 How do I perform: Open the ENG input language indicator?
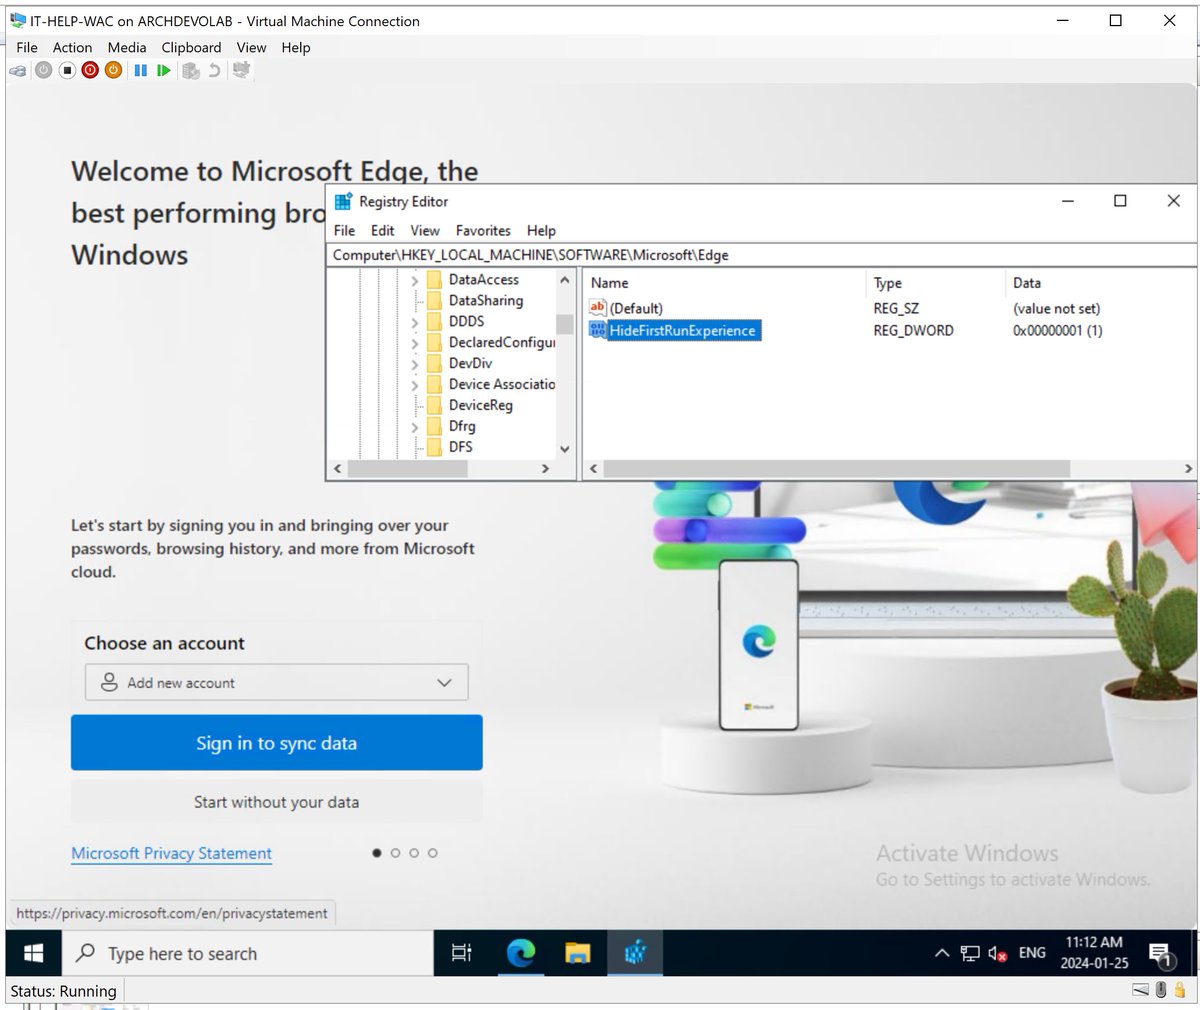[1032, 953]
